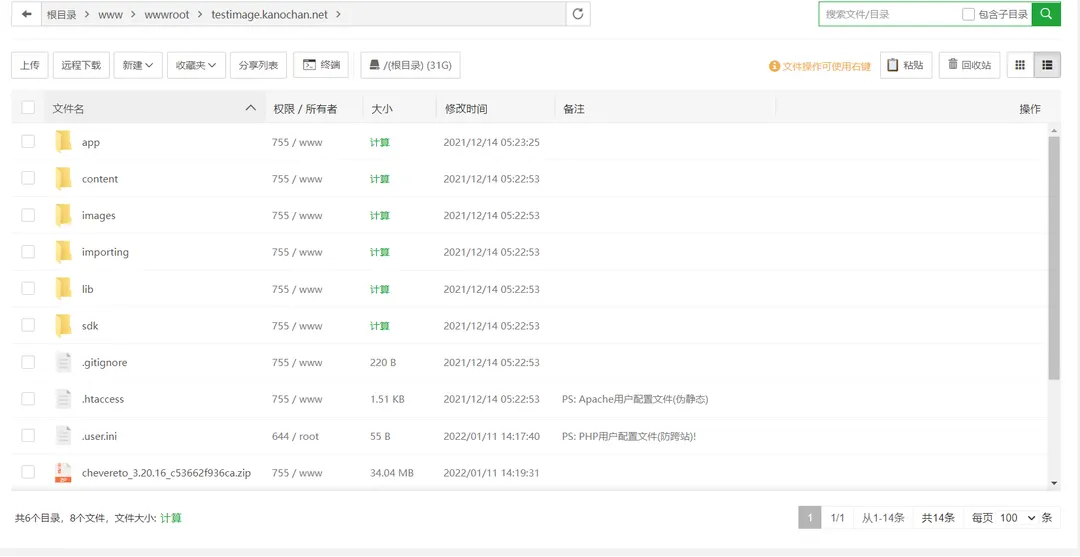The height and width of the screenshot is (557, 1080).
Task: Navigate to www in breadcrumb
Action: pos(110,14)
